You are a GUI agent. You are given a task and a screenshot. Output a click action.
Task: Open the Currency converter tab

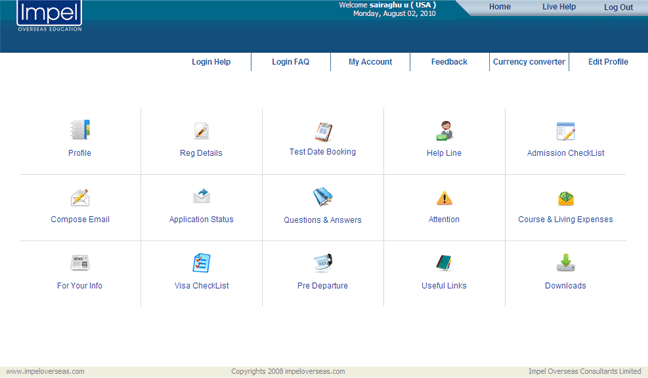click(x=529, y=62)
